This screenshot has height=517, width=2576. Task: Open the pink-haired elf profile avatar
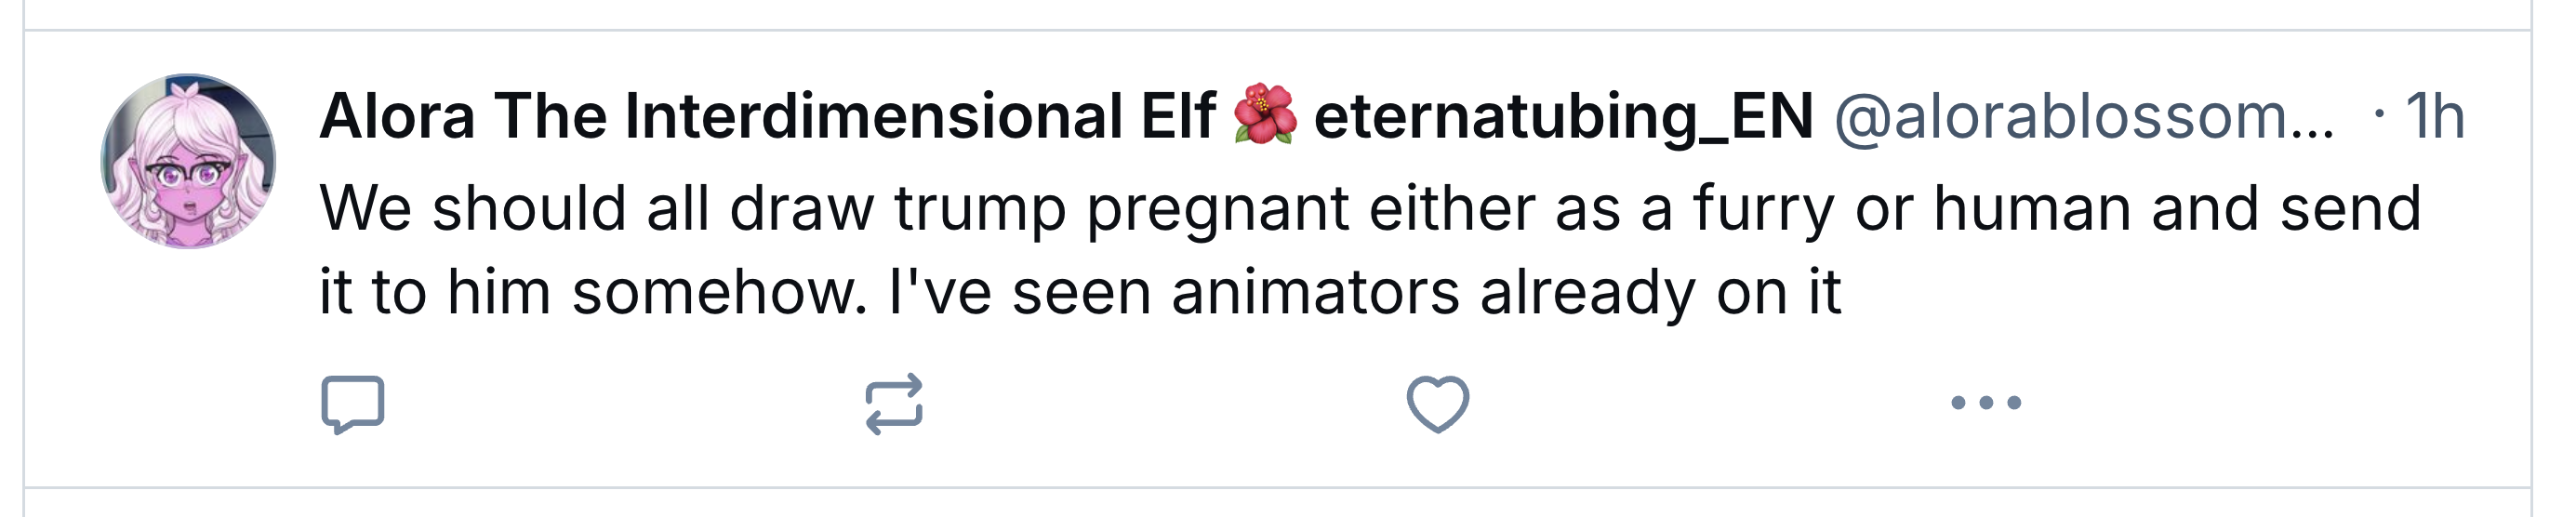188,161
